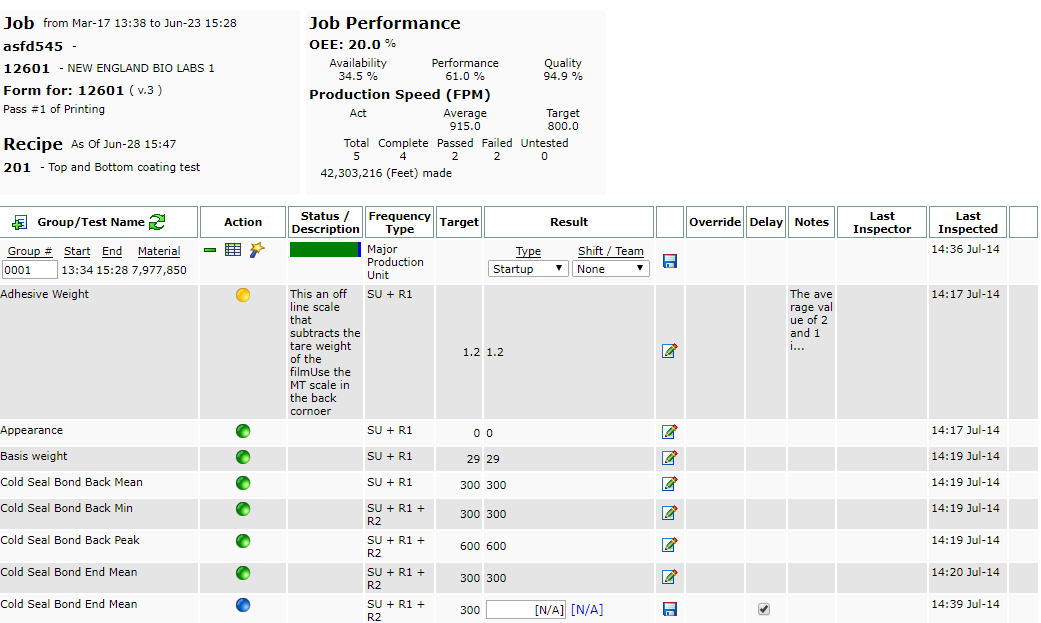The height and width of the screenshot is (623, 1041).
Task: Click the Basis weight test name
Action: click(34, 456)
